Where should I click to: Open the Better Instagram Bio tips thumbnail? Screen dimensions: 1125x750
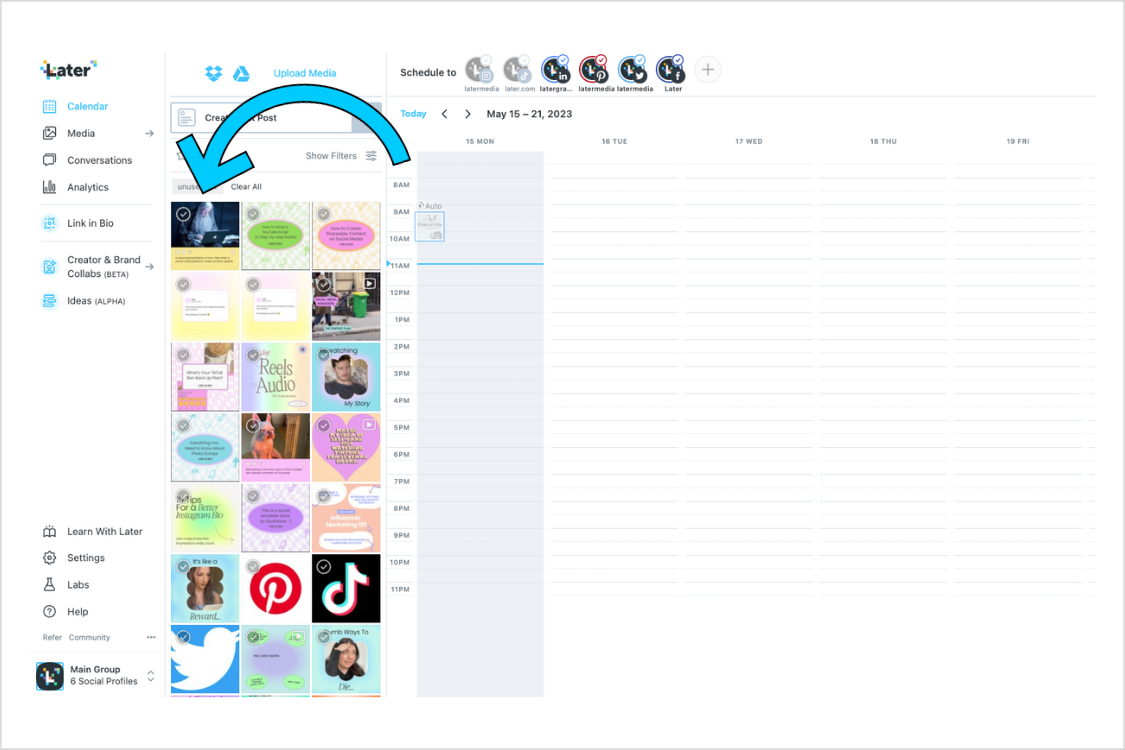(205, 517)
